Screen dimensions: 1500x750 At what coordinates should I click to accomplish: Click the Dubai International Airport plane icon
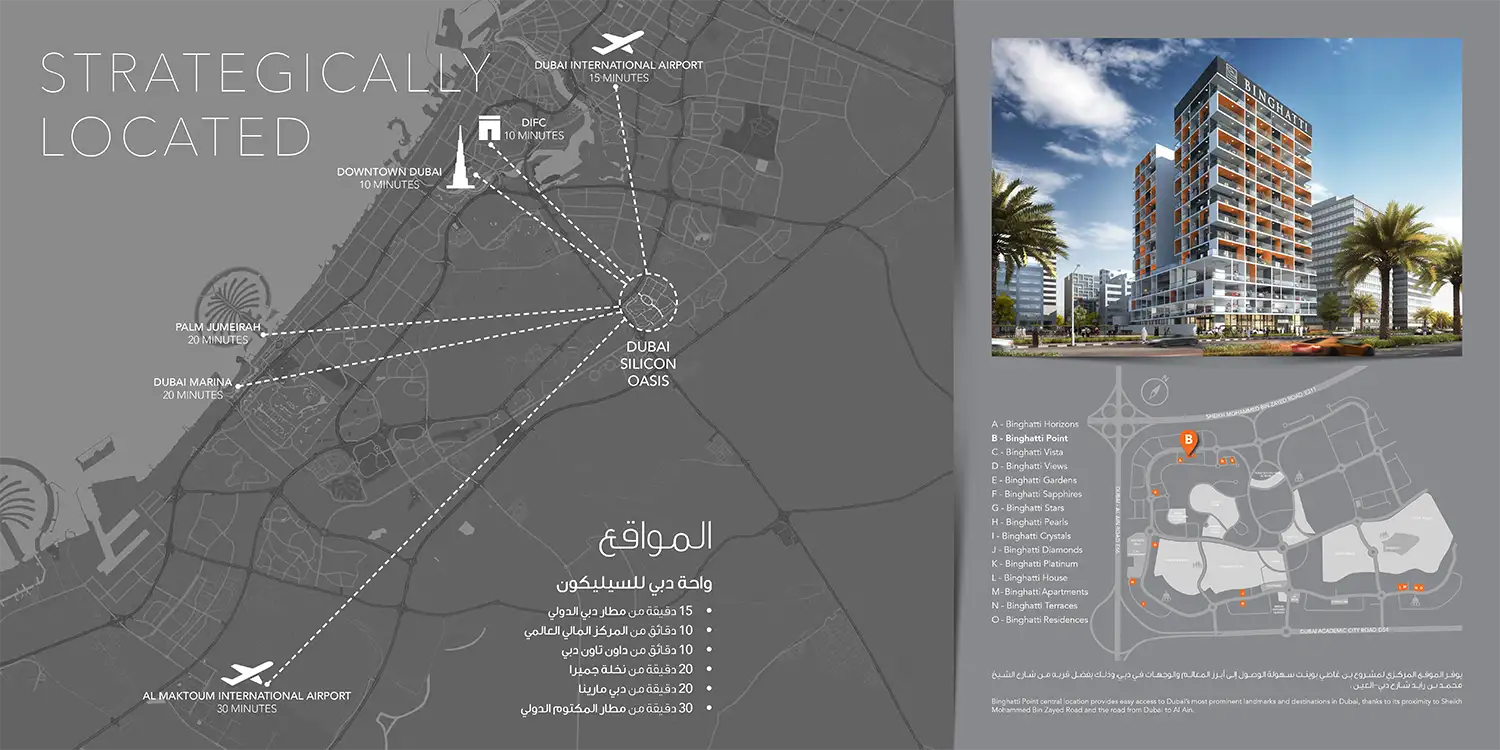tap(618, 44)
